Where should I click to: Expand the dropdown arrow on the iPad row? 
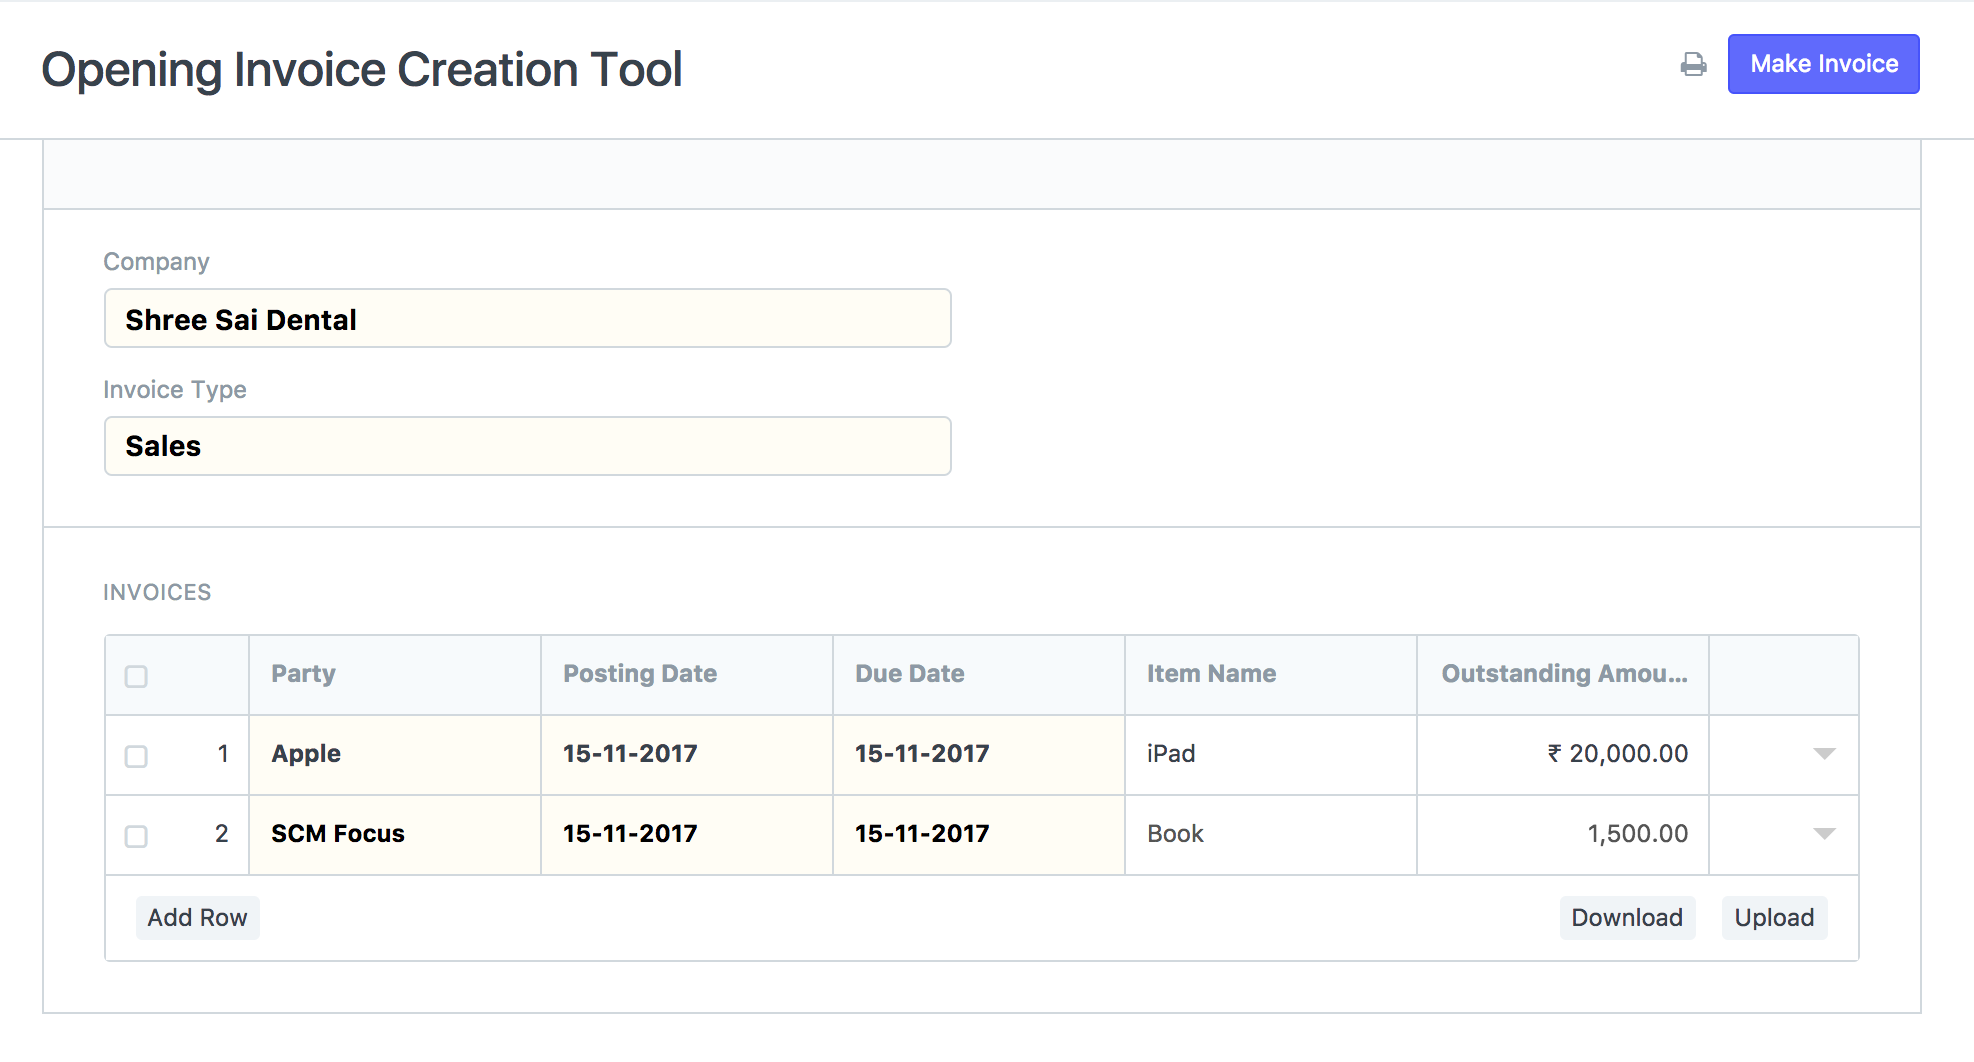pos(1824,755)
